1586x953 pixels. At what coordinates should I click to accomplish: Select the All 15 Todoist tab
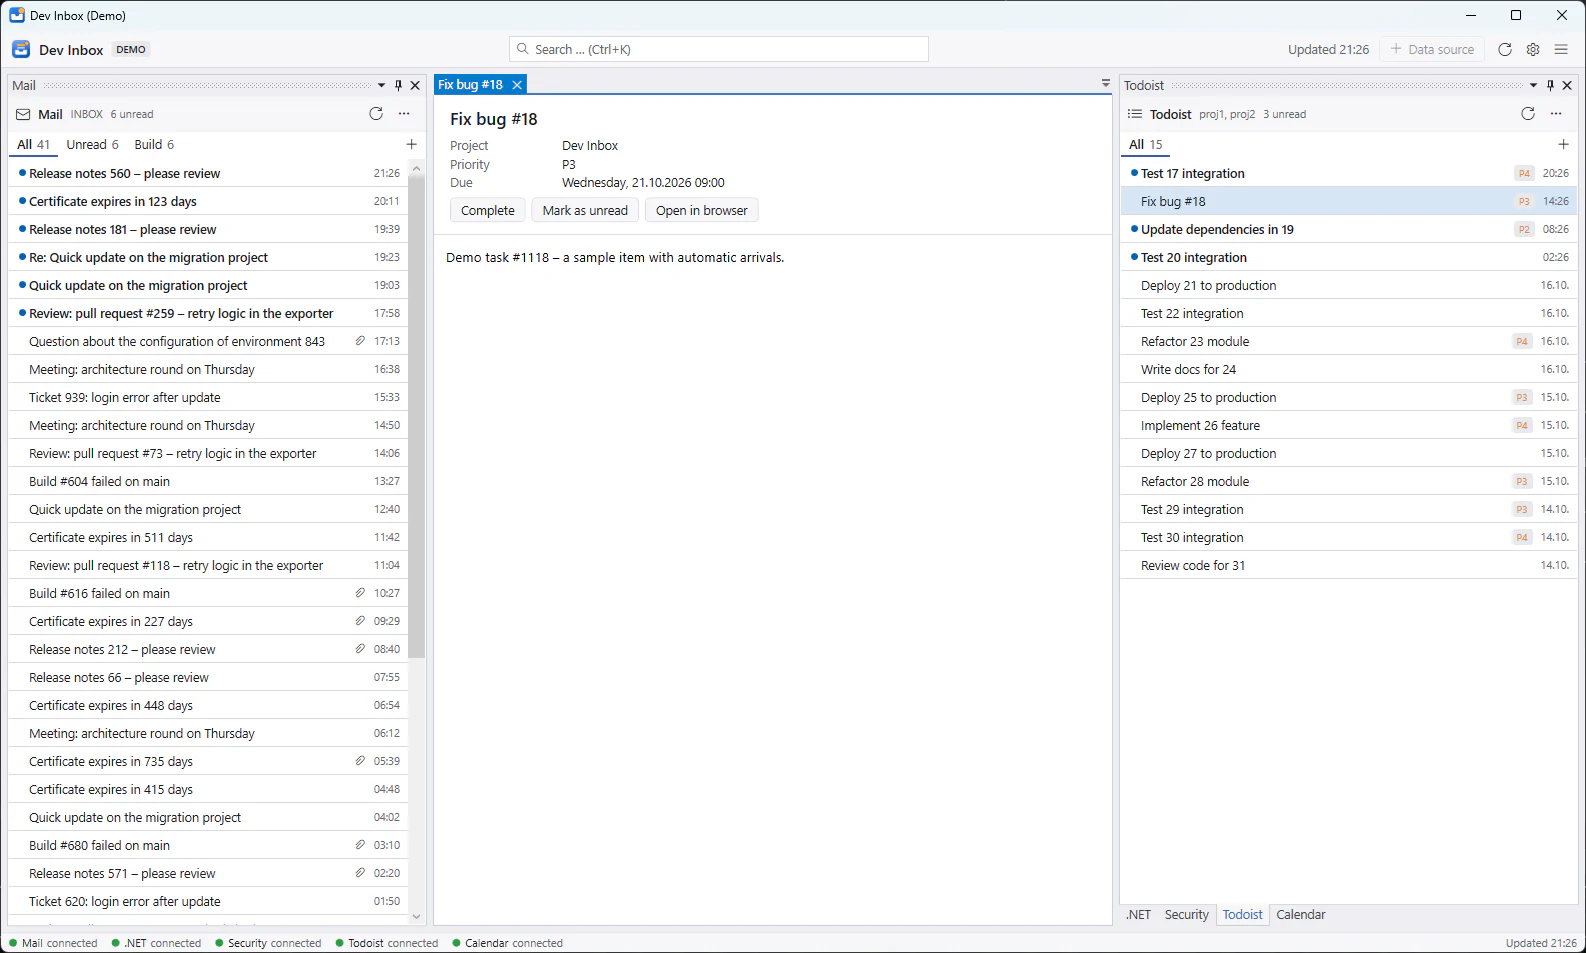pos(1146,144)
